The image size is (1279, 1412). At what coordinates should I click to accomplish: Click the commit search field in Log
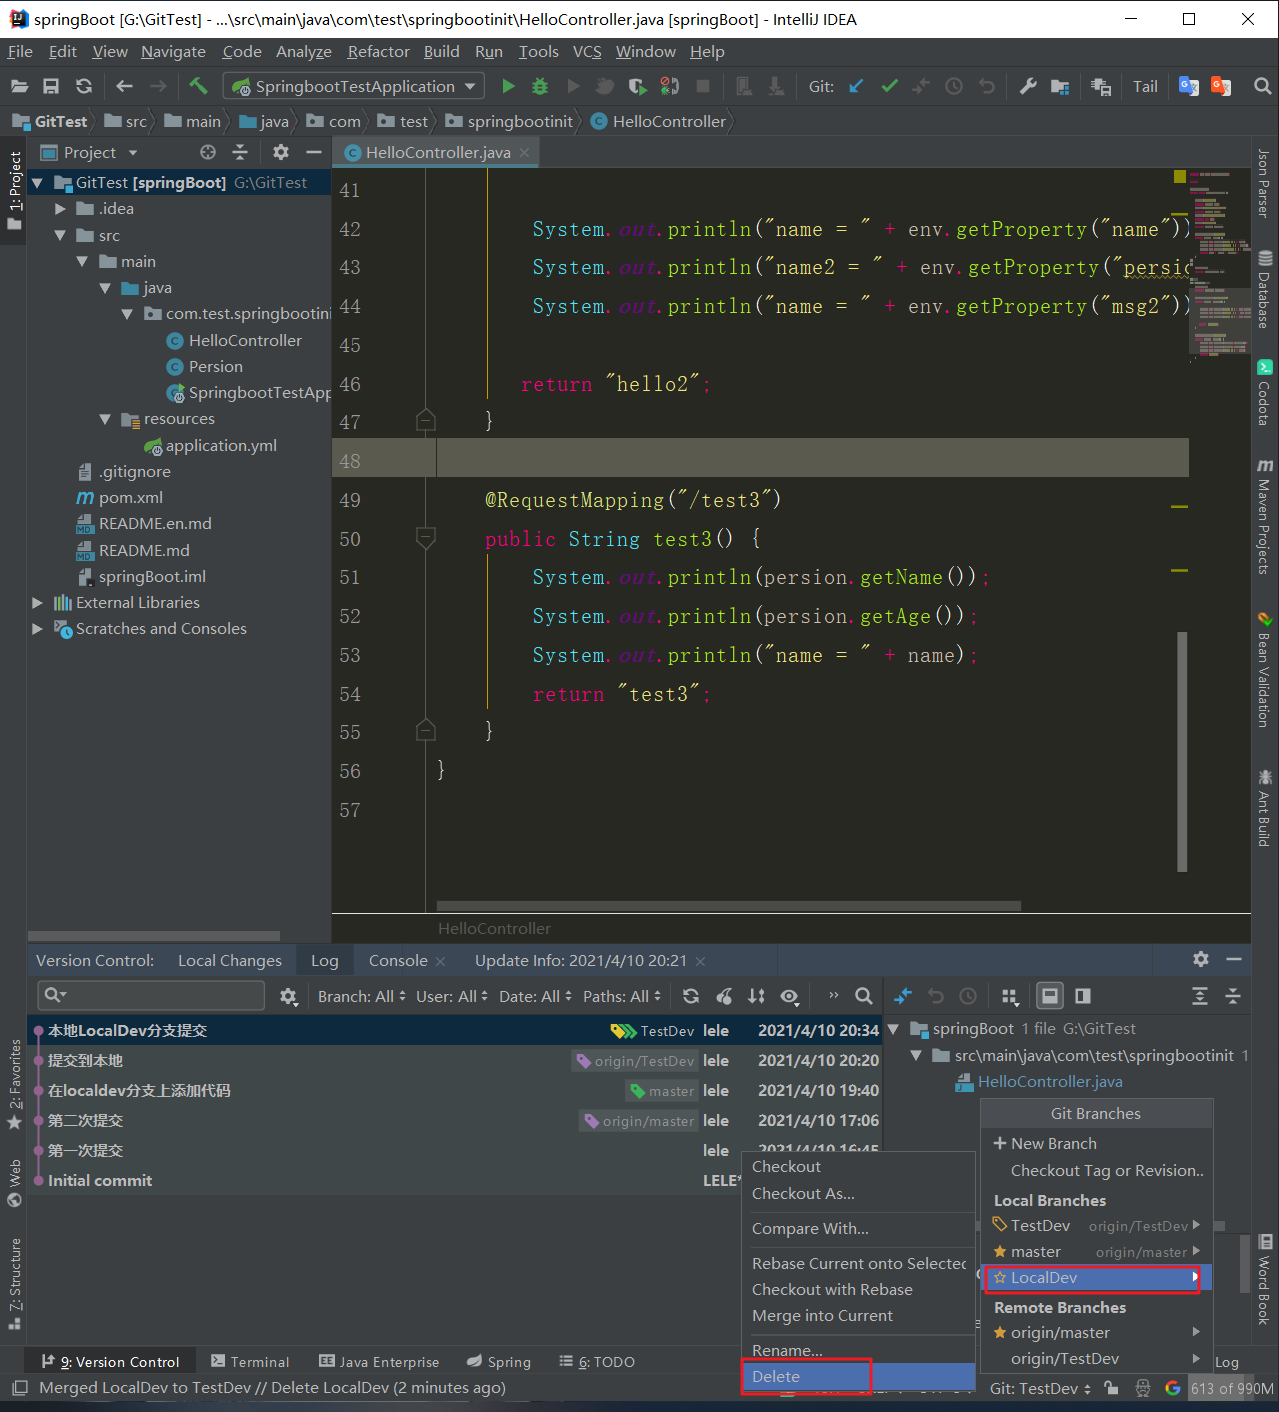(x=150, y=995)
